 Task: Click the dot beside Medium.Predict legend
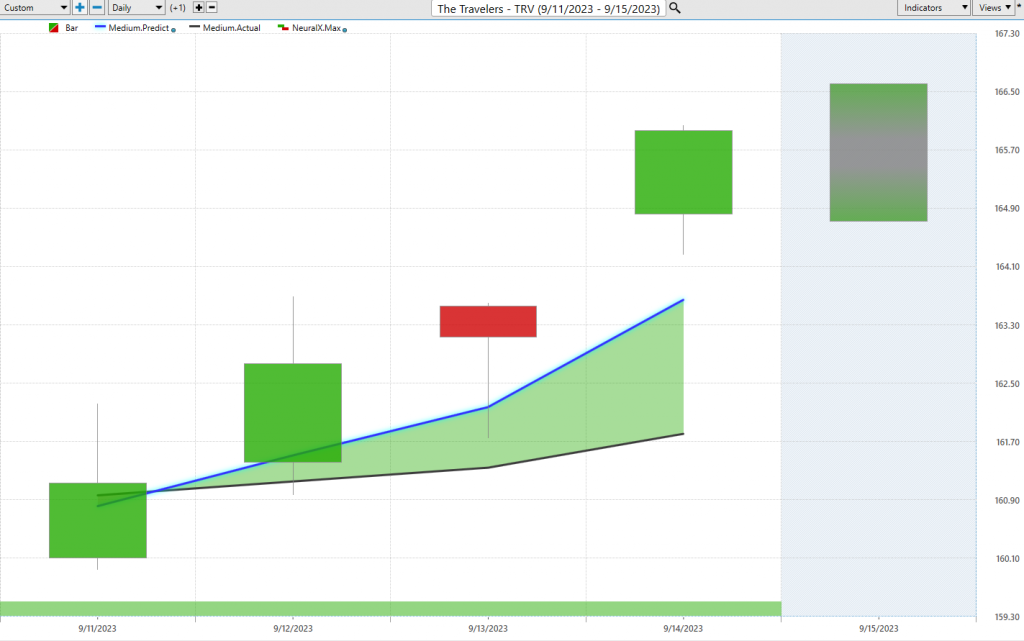tap(173, 30)
